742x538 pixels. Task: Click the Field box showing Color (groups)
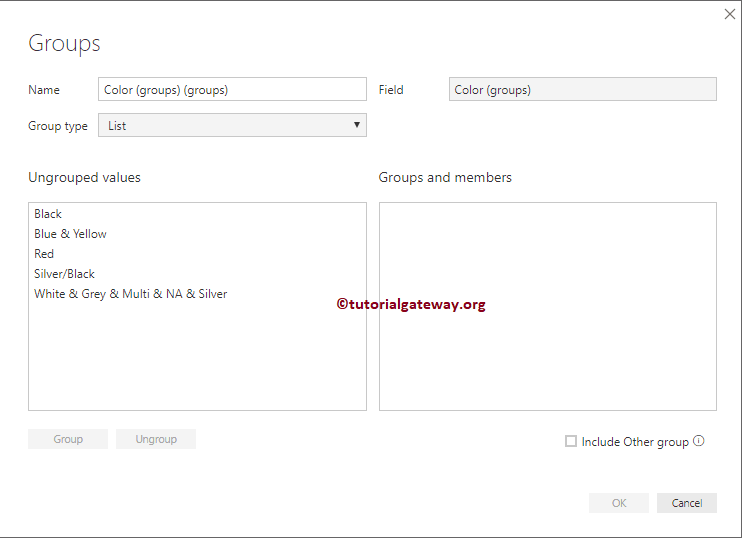coord(583,89)
